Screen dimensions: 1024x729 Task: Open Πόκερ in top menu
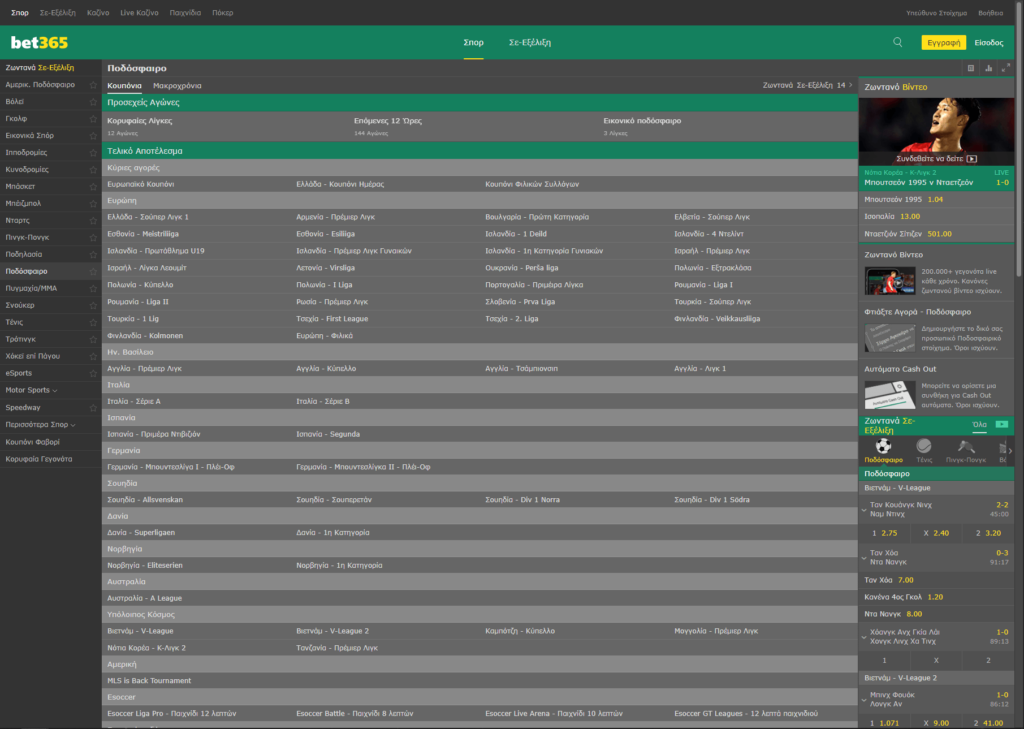tap(223, 12)
